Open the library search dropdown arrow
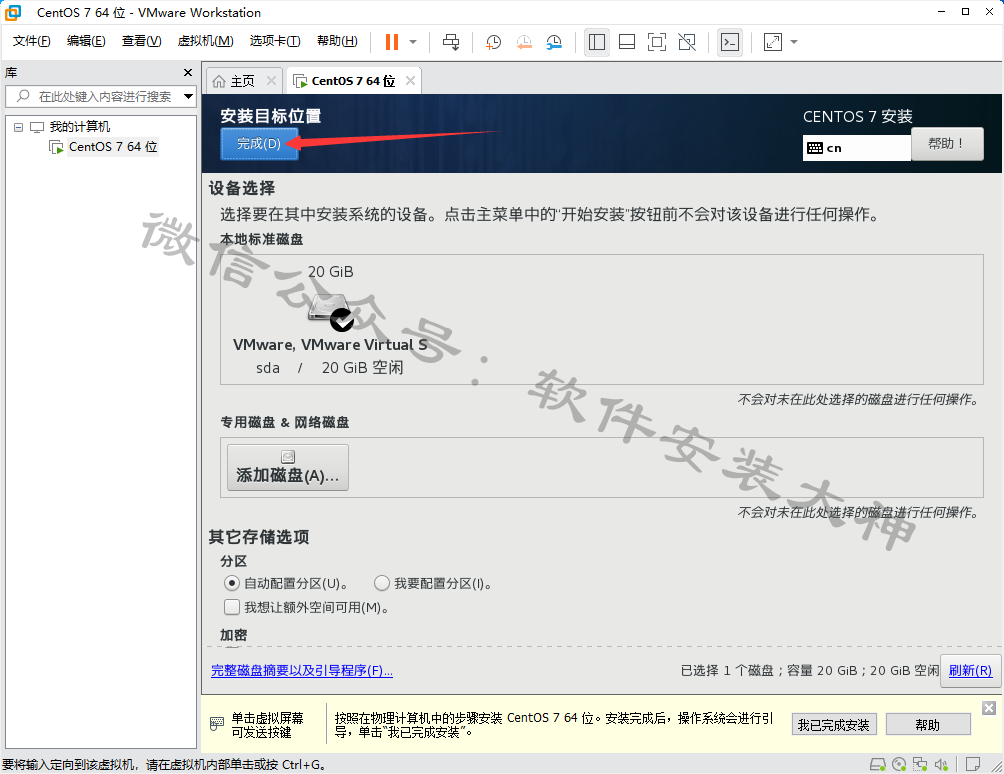 pyautogui.click(x=188, y=97)
